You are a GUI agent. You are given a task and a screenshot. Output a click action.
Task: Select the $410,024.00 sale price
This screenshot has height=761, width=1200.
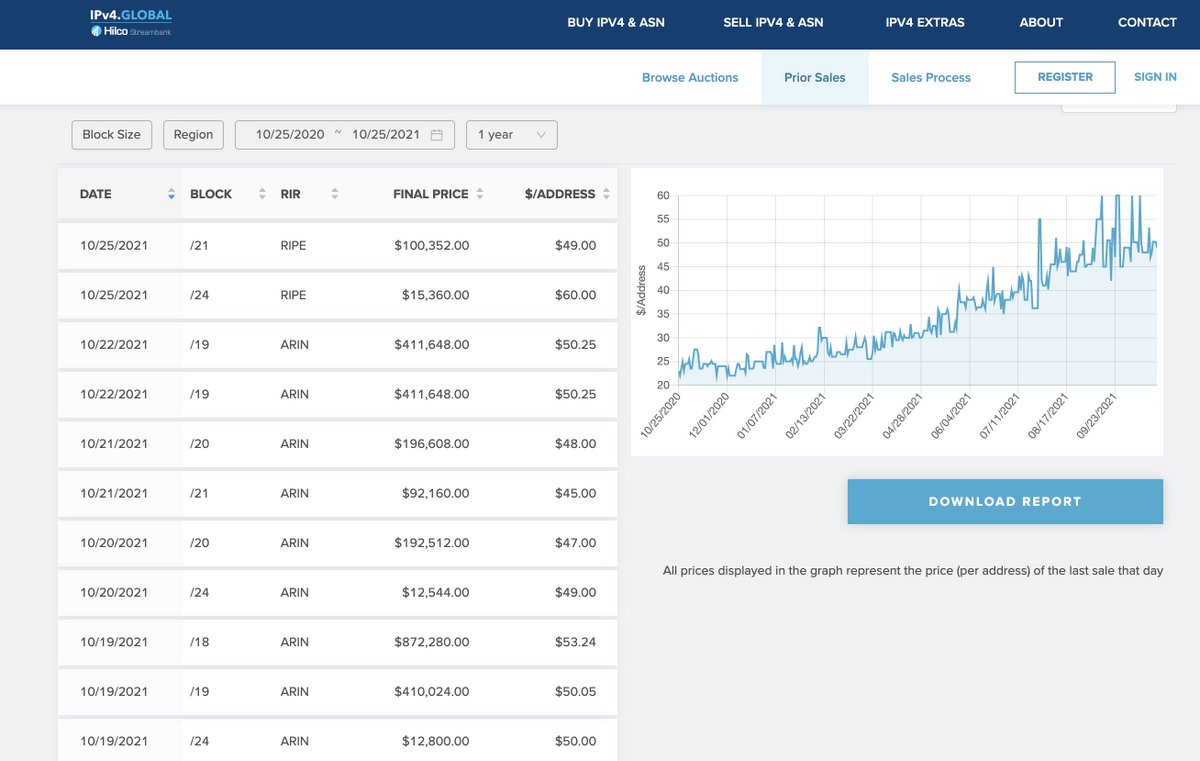[432, 691]
